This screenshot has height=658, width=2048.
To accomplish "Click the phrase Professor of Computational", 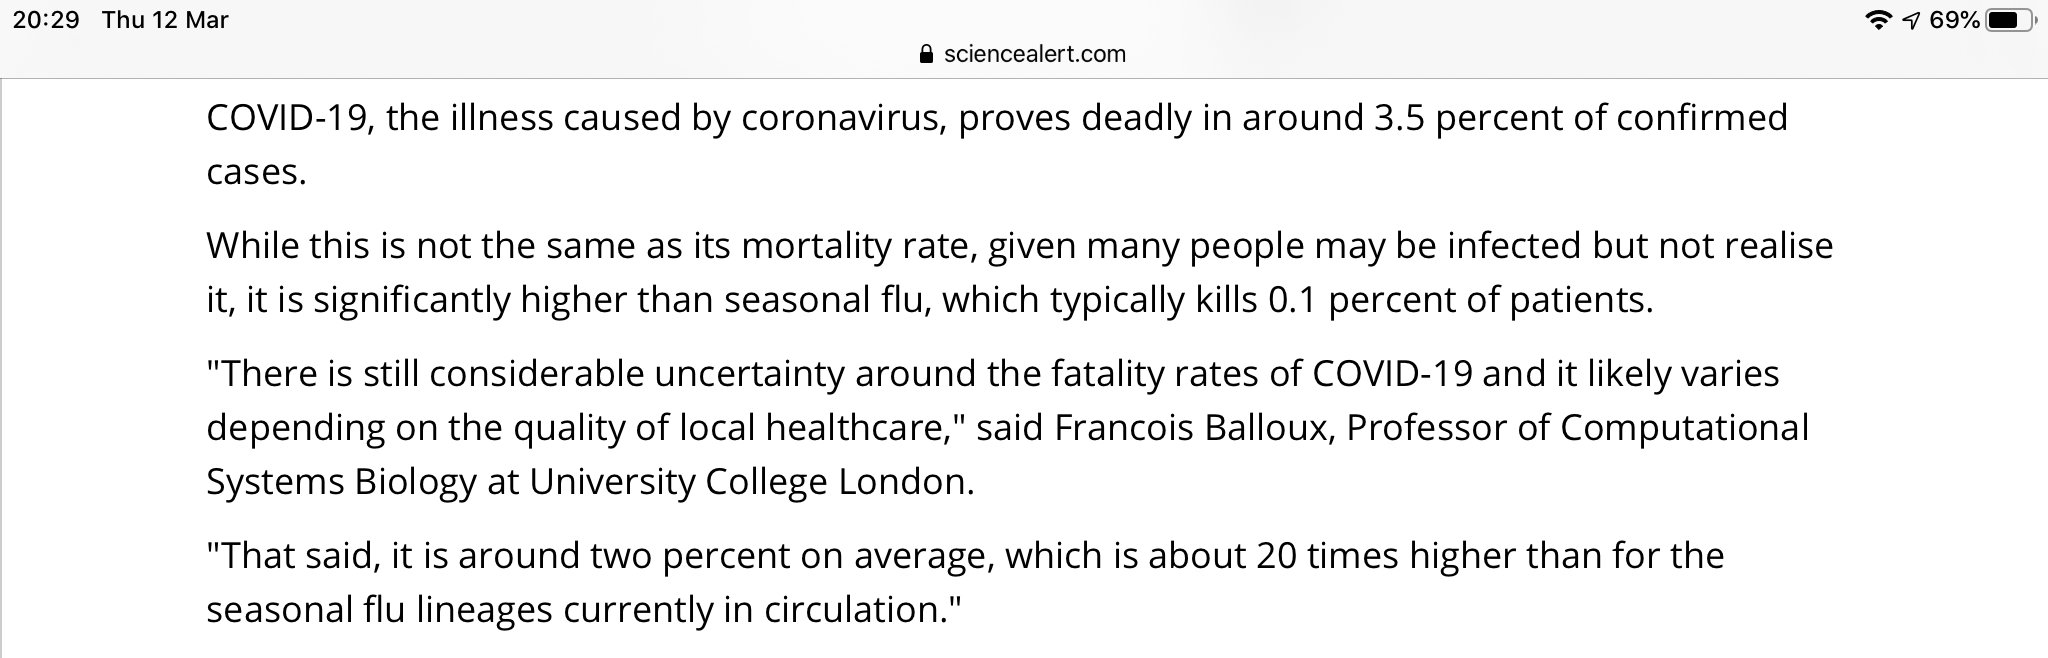I will 1578,428.
